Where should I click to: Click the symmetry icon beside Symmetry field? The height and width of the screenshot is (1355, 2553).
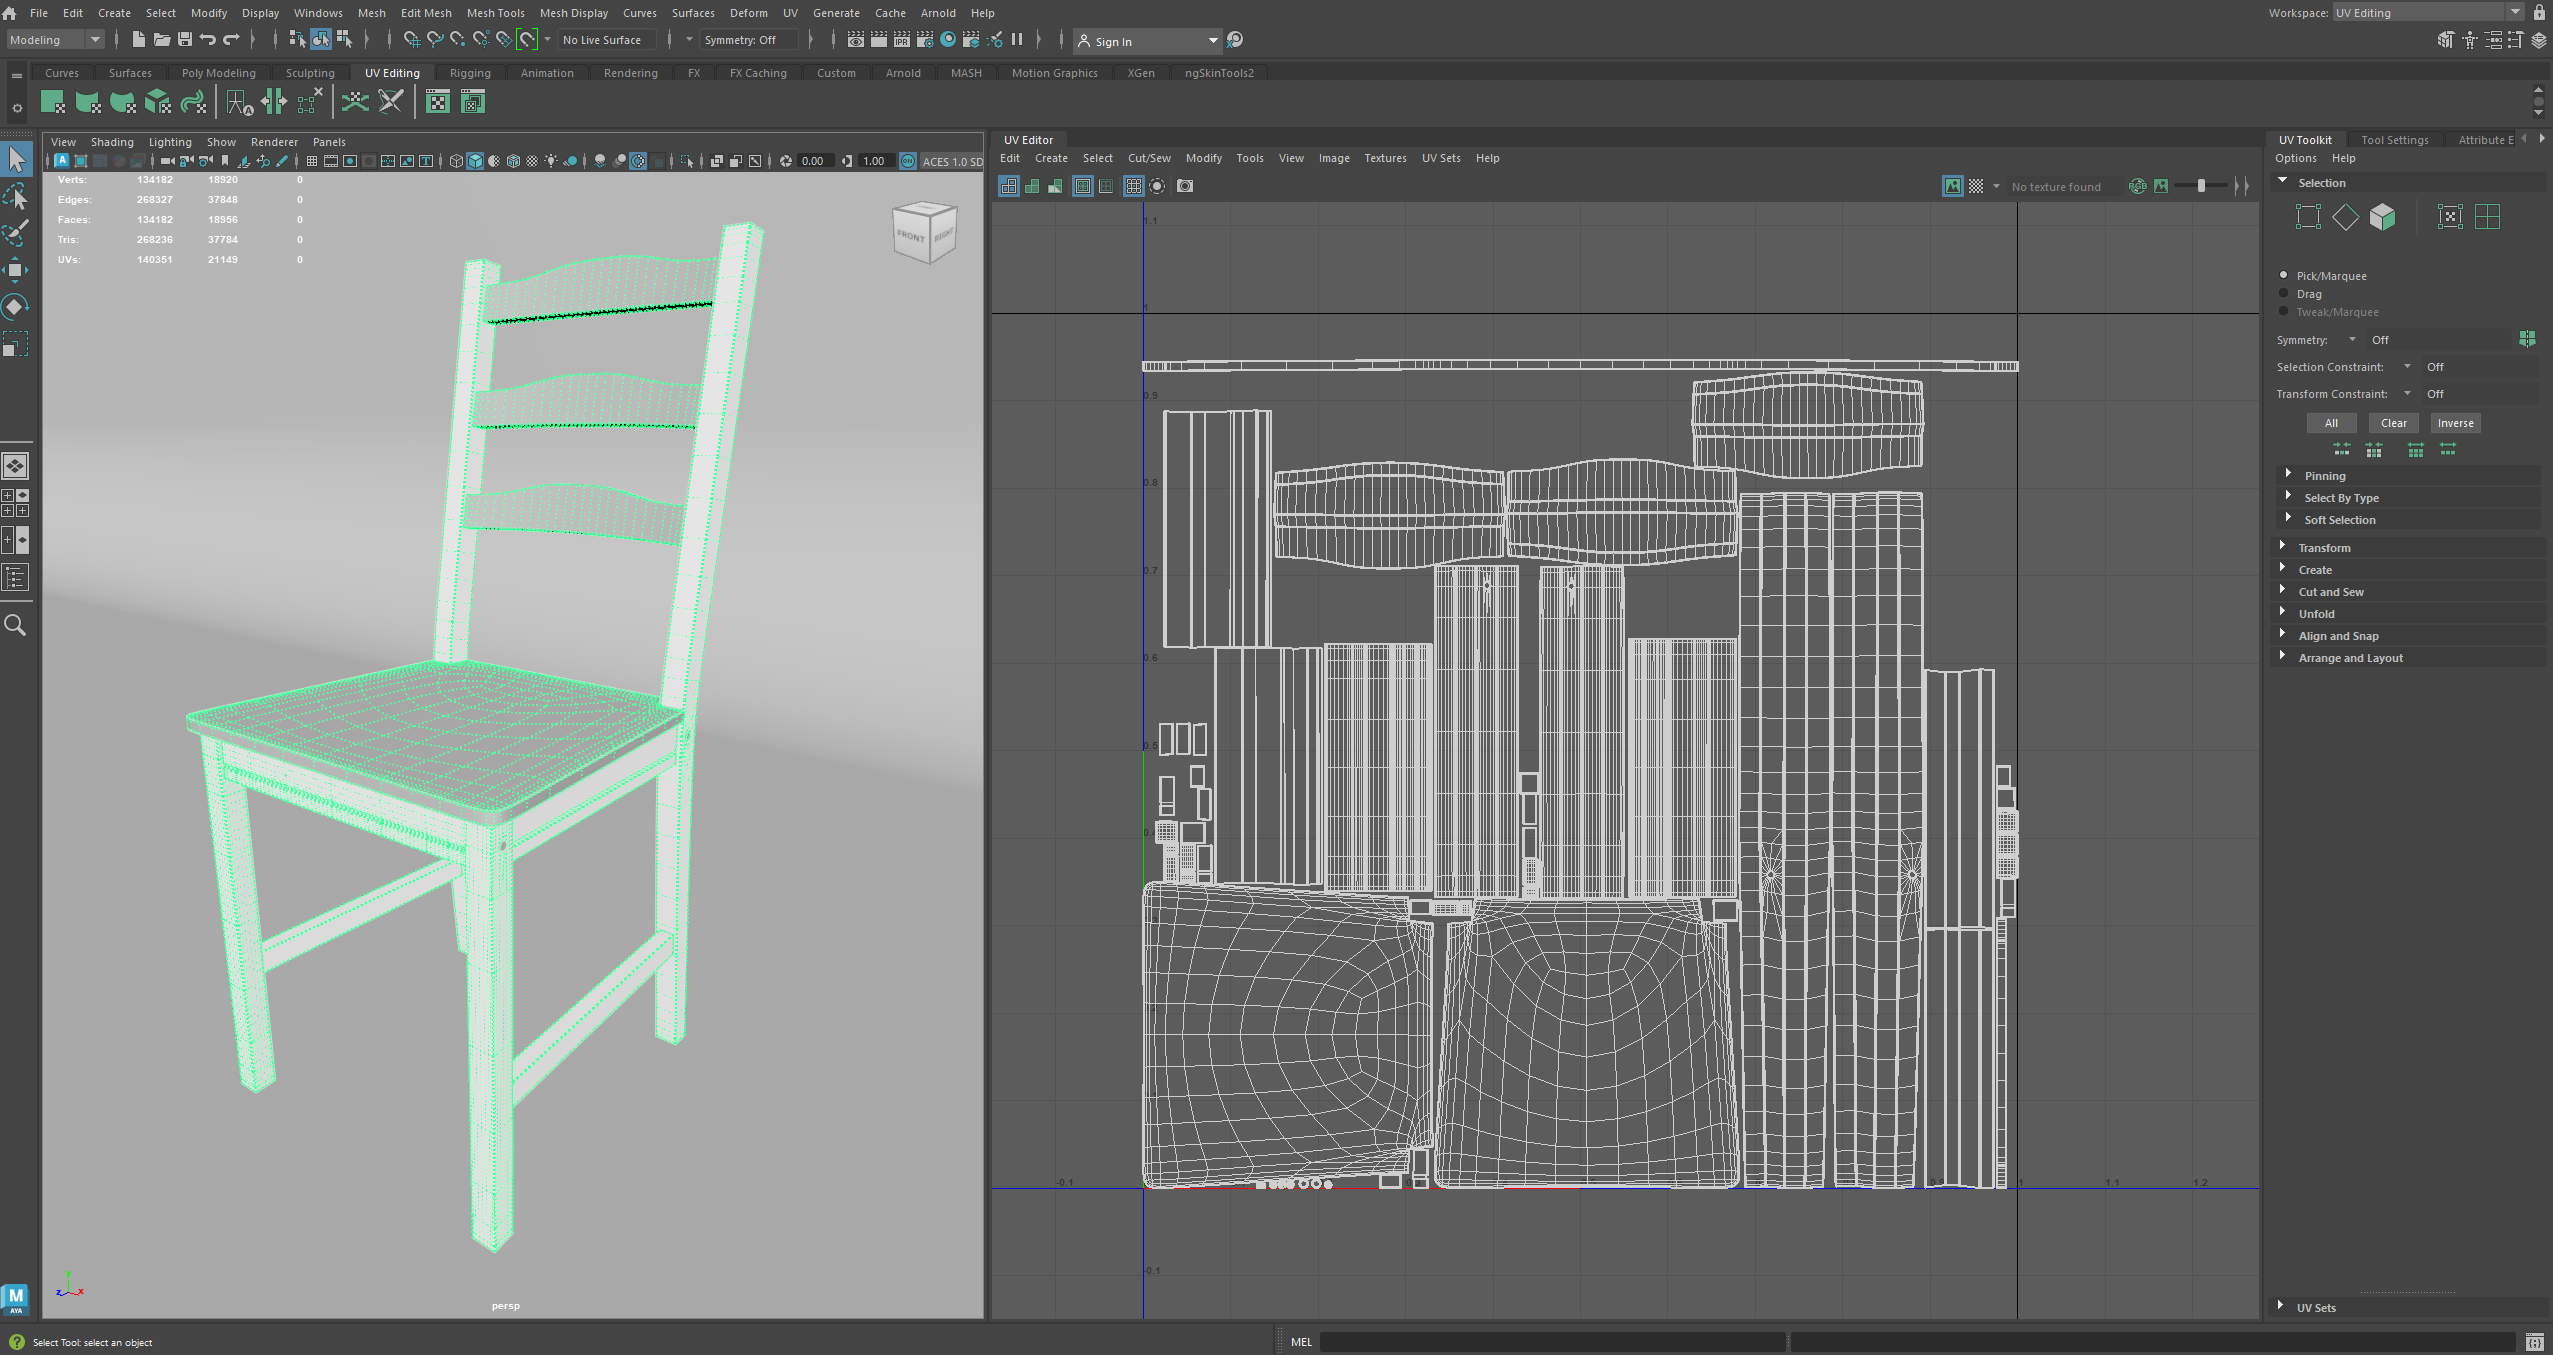click(2527, 340)
